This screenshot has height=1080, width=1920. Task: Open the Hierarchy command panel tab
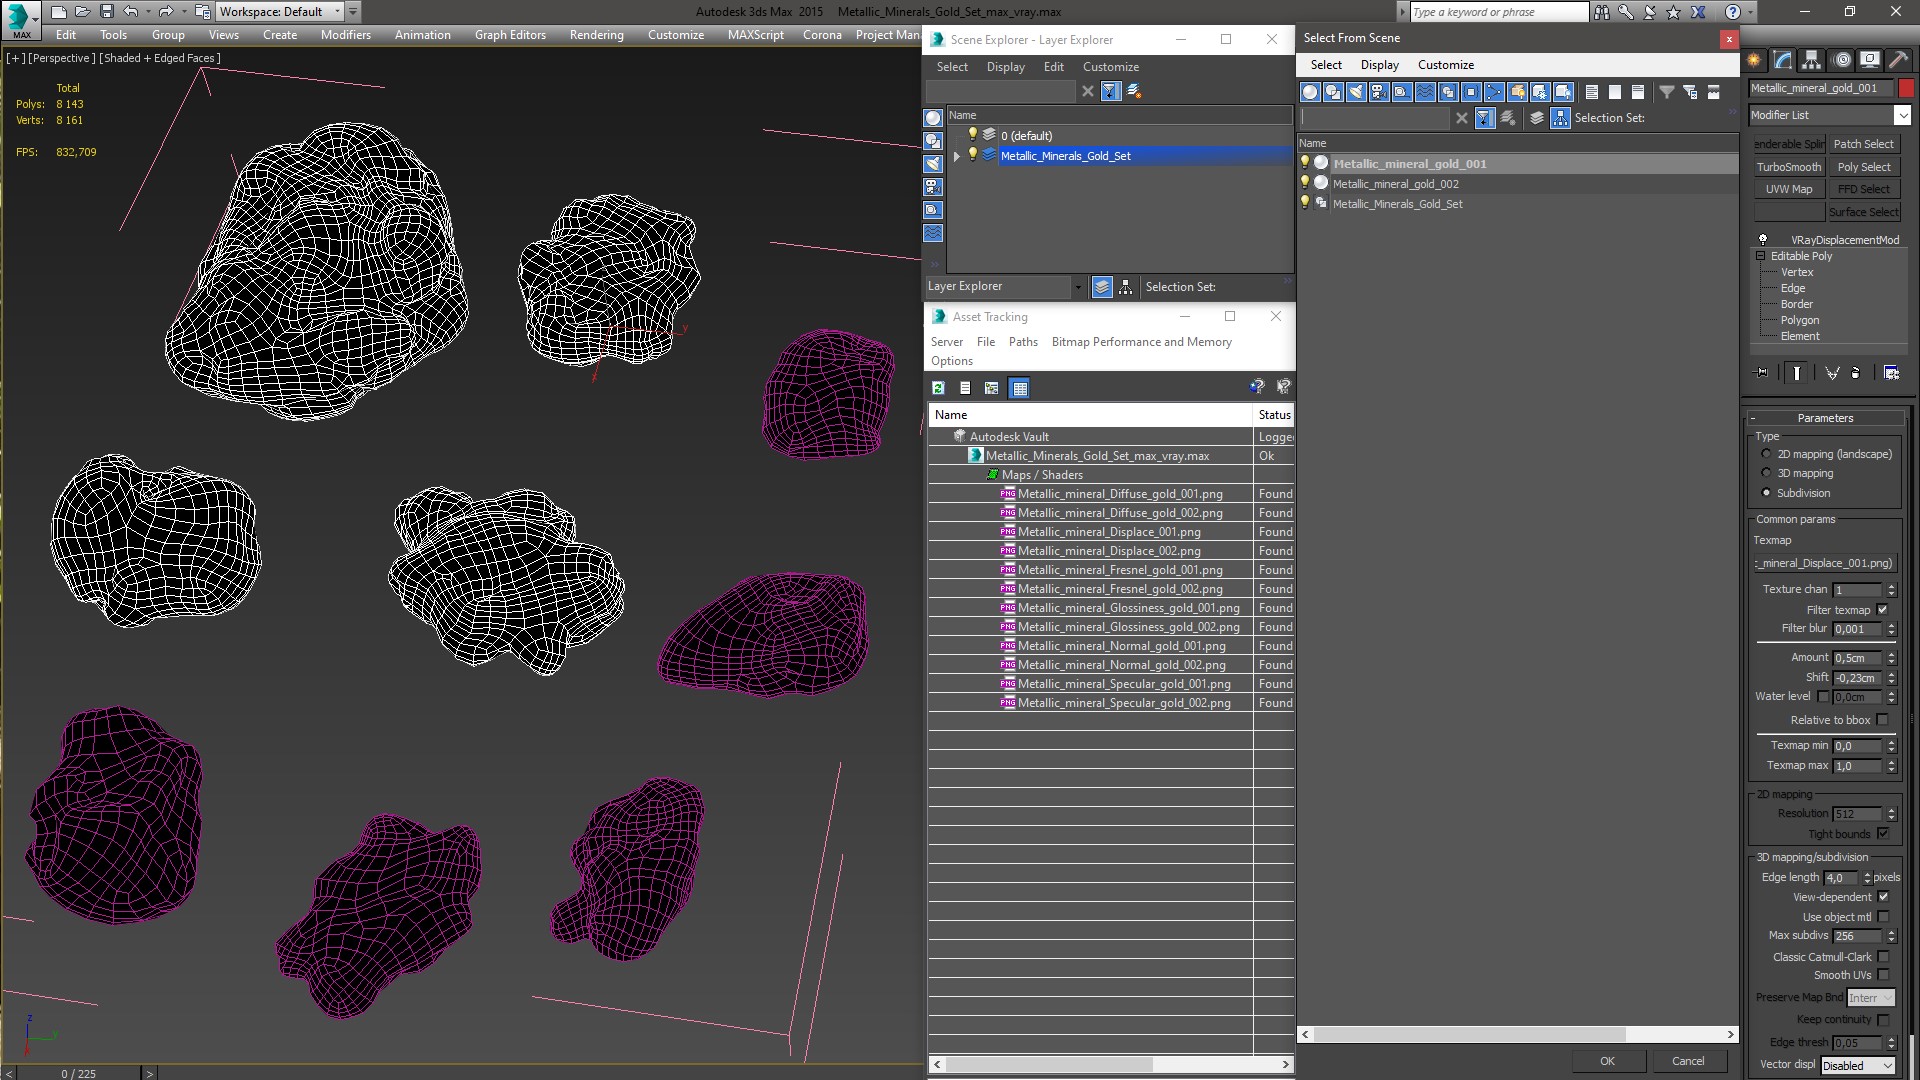[x=1812, y=60]
